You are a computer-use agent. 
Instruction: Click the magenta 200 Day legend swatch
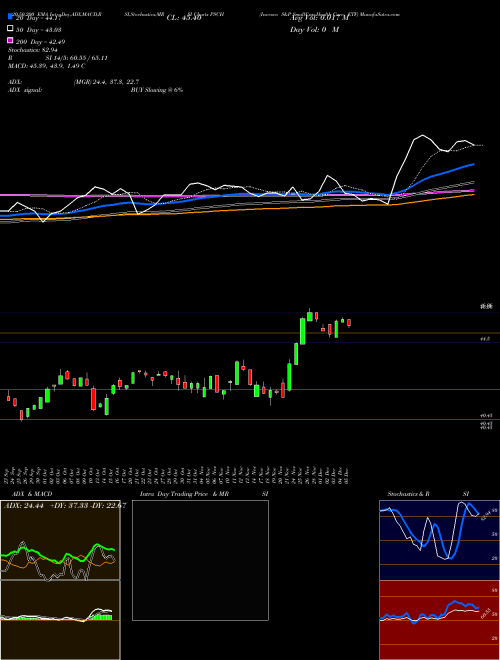click(x=10, y=40)
